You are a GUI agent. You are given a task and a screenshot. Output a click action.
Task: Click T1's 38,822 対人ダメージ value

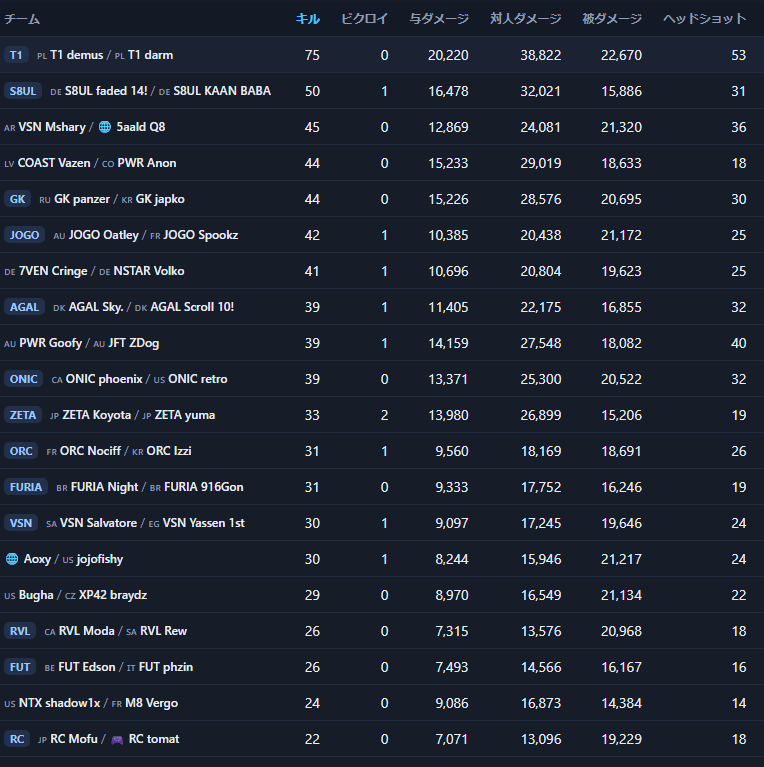point(540,55)
